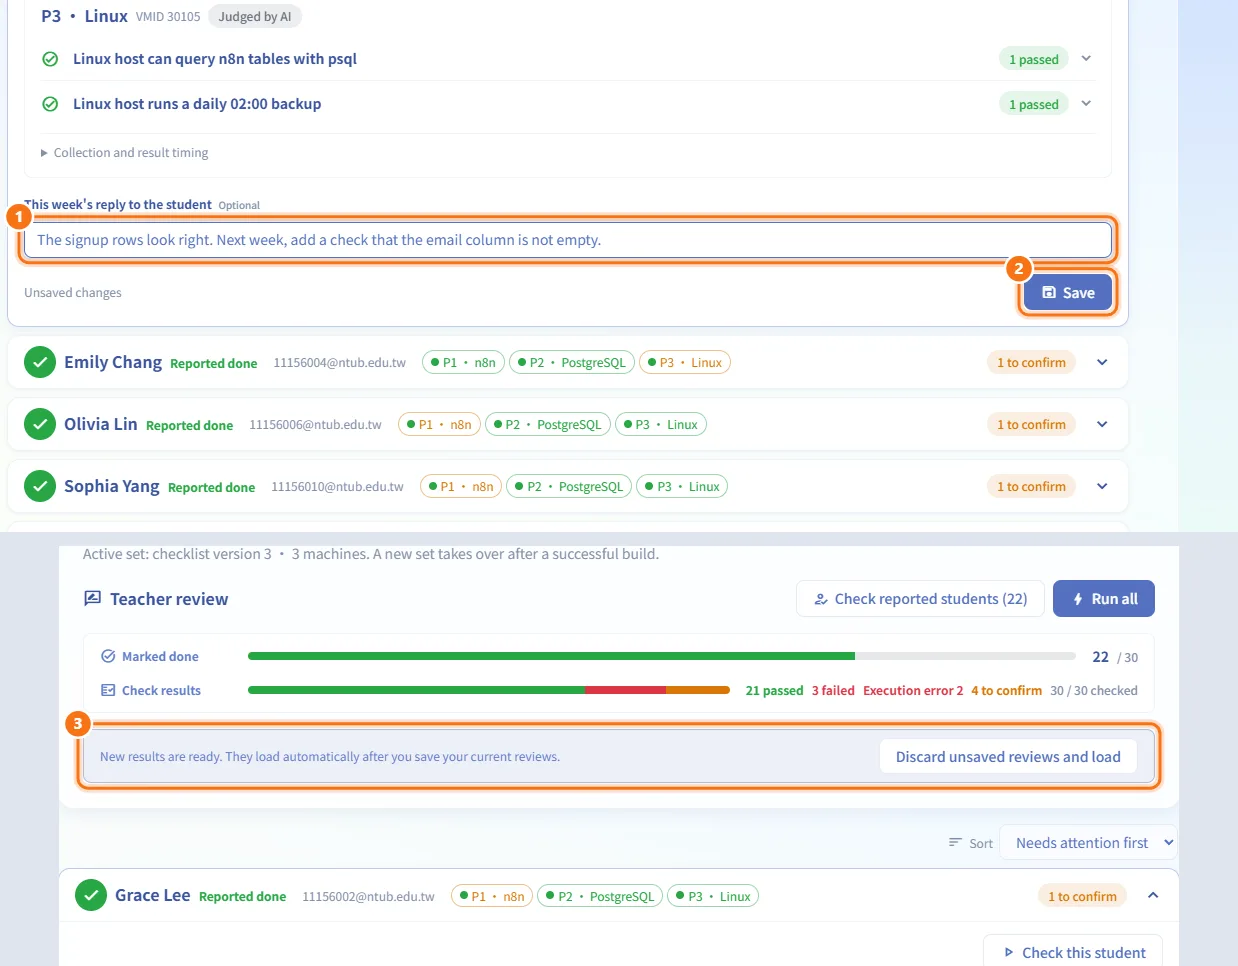1238x966 pixels.
Task: Click the 21 passed count
Action: pos(774,690)
